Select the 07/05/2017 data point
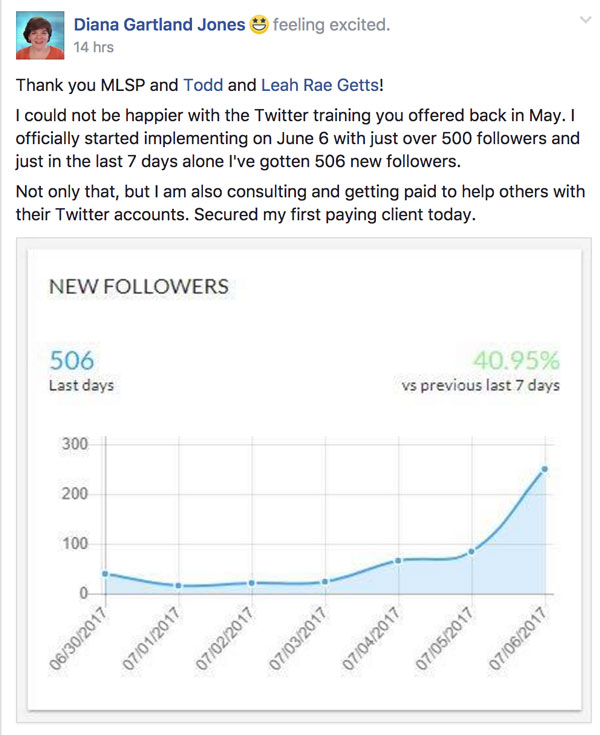Screen dimensions: 600x735 pos(472,552)
